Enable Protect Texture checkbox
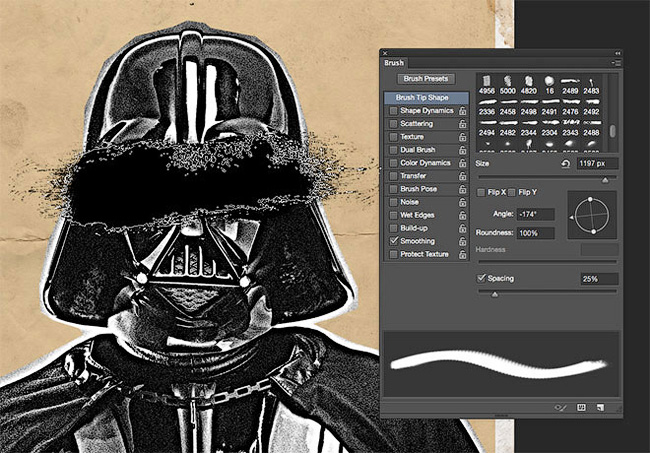This screenshot has width=650, height=453. [x=393, y=254]
